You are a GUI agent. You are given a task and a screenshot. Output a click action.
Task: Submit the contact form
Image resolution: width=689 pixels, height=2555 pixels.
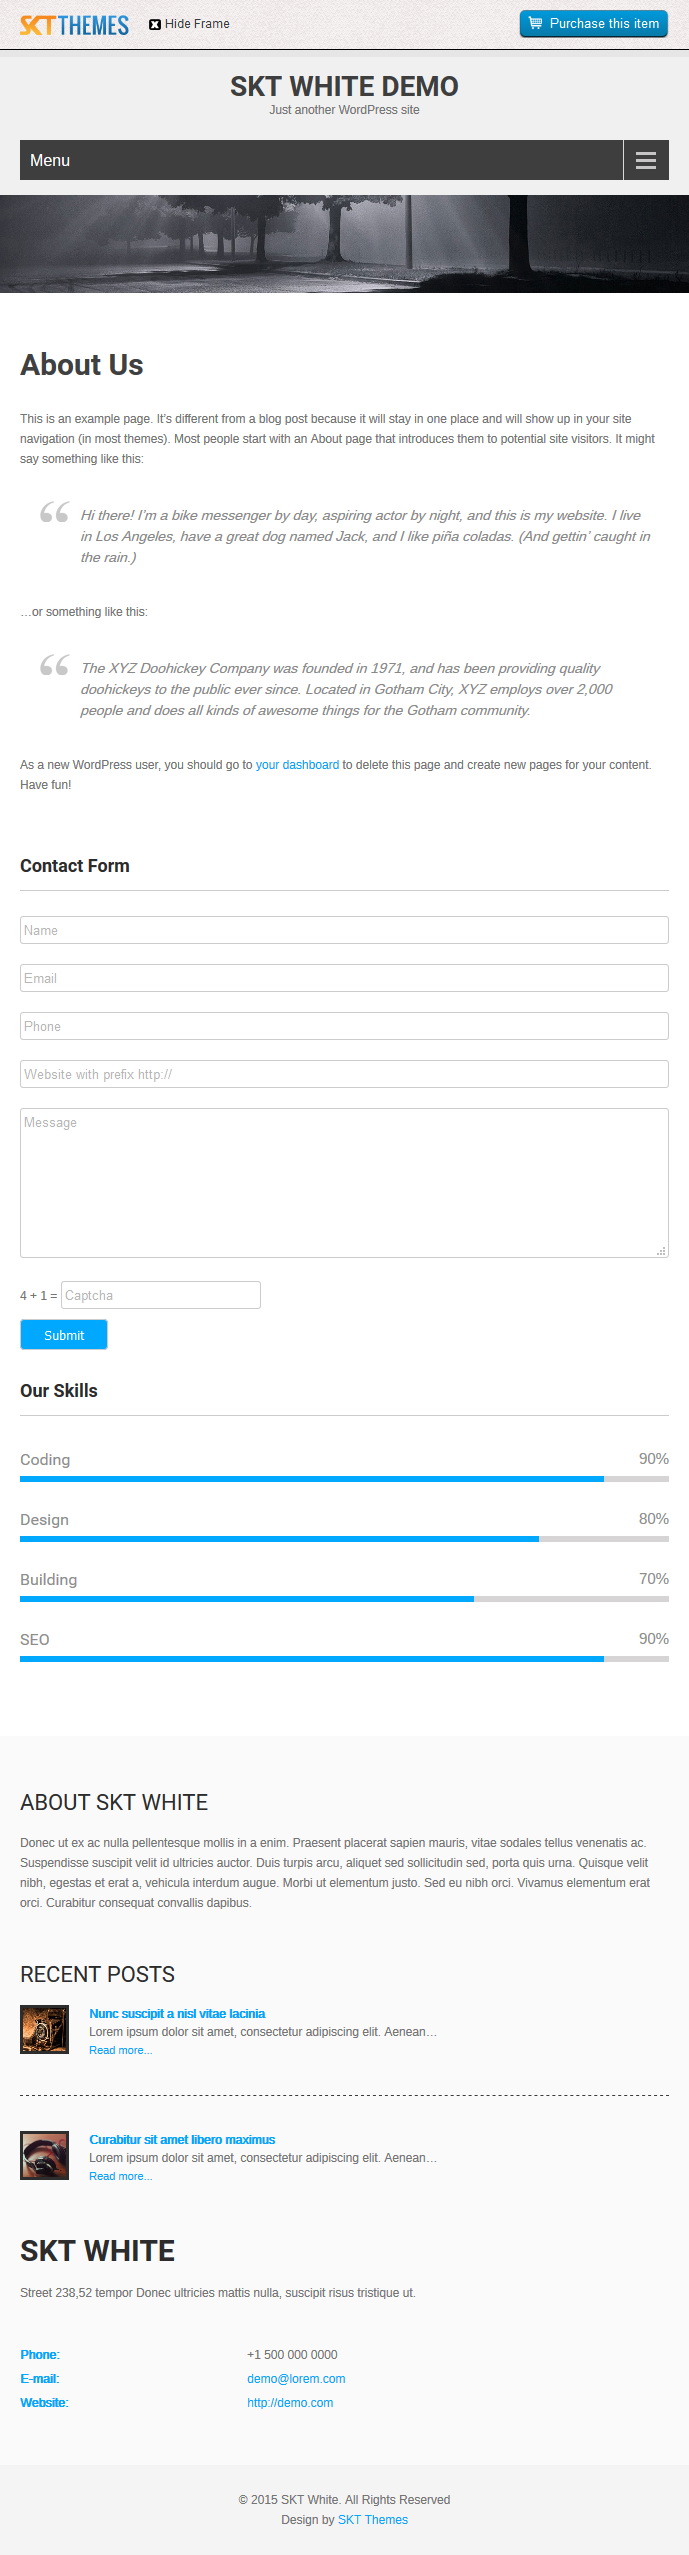pos(64,1335)
